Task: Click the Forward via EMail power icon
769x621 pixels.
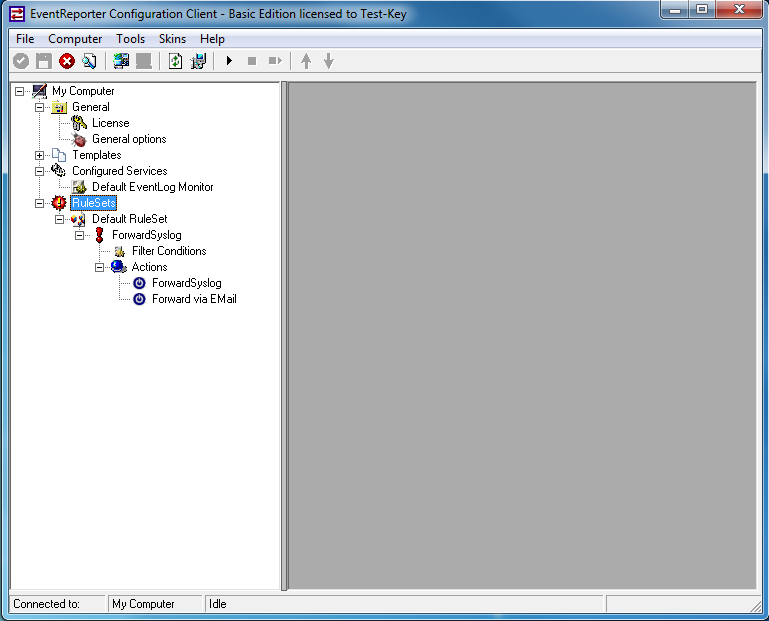Action: point(139,299)
